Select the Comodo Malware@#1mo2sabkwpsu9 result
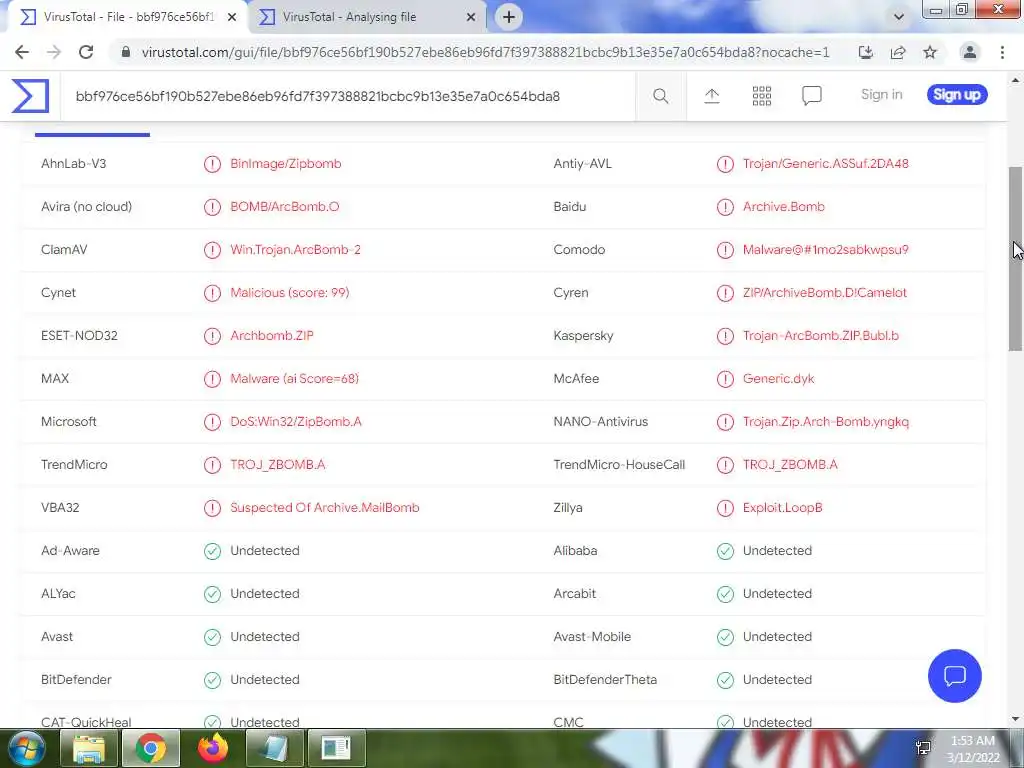The height and width of the screenshot is (768, 1024). pos(825,250)
